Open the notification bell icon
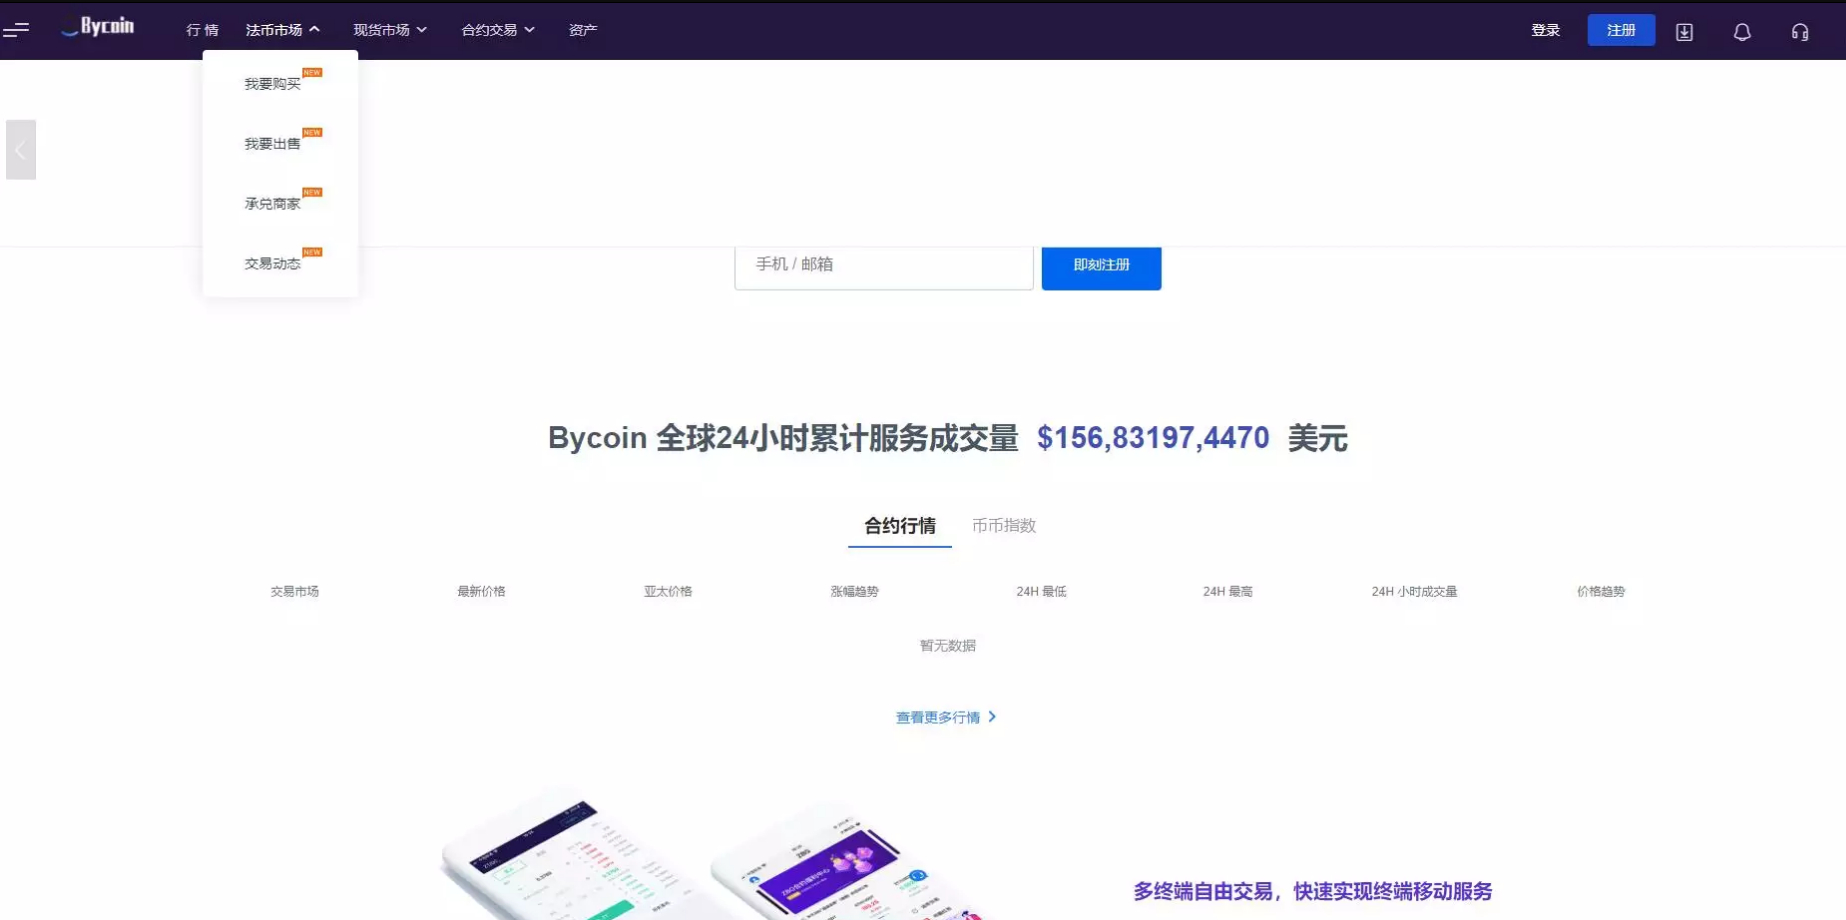 pyautogui.click(x=1742, y=32)
